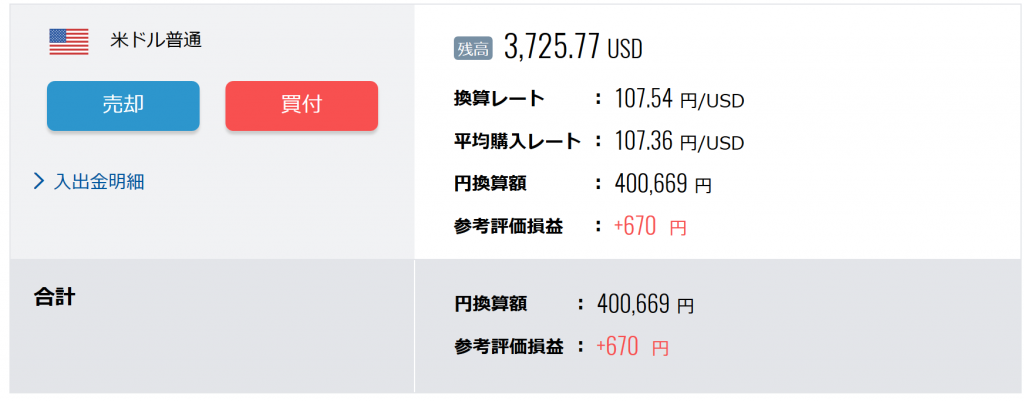Image resolution: width=1024 pixels, height=401 pixels.
Task: Open the 入出金明細 link
Action: pyautogui.click(x=99, y=182)
